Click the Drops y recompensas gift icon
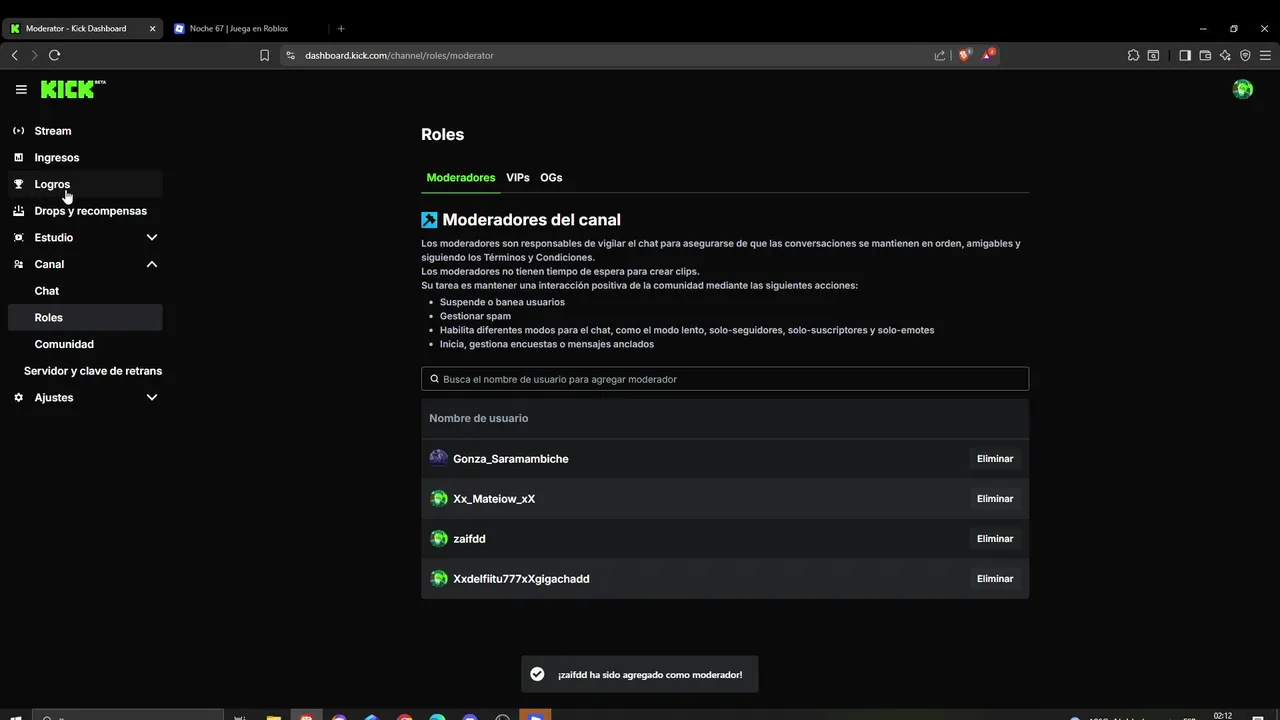Screen dimensions: 1280x720 [x=18, y=211]
